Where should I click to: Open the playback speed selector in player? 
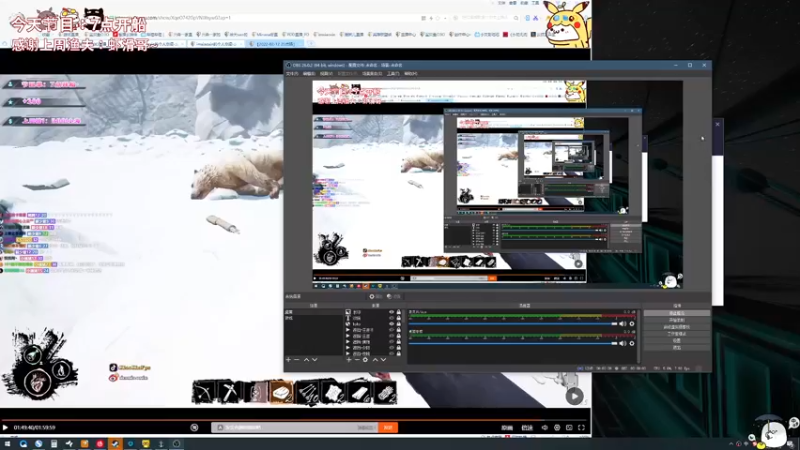527,428
